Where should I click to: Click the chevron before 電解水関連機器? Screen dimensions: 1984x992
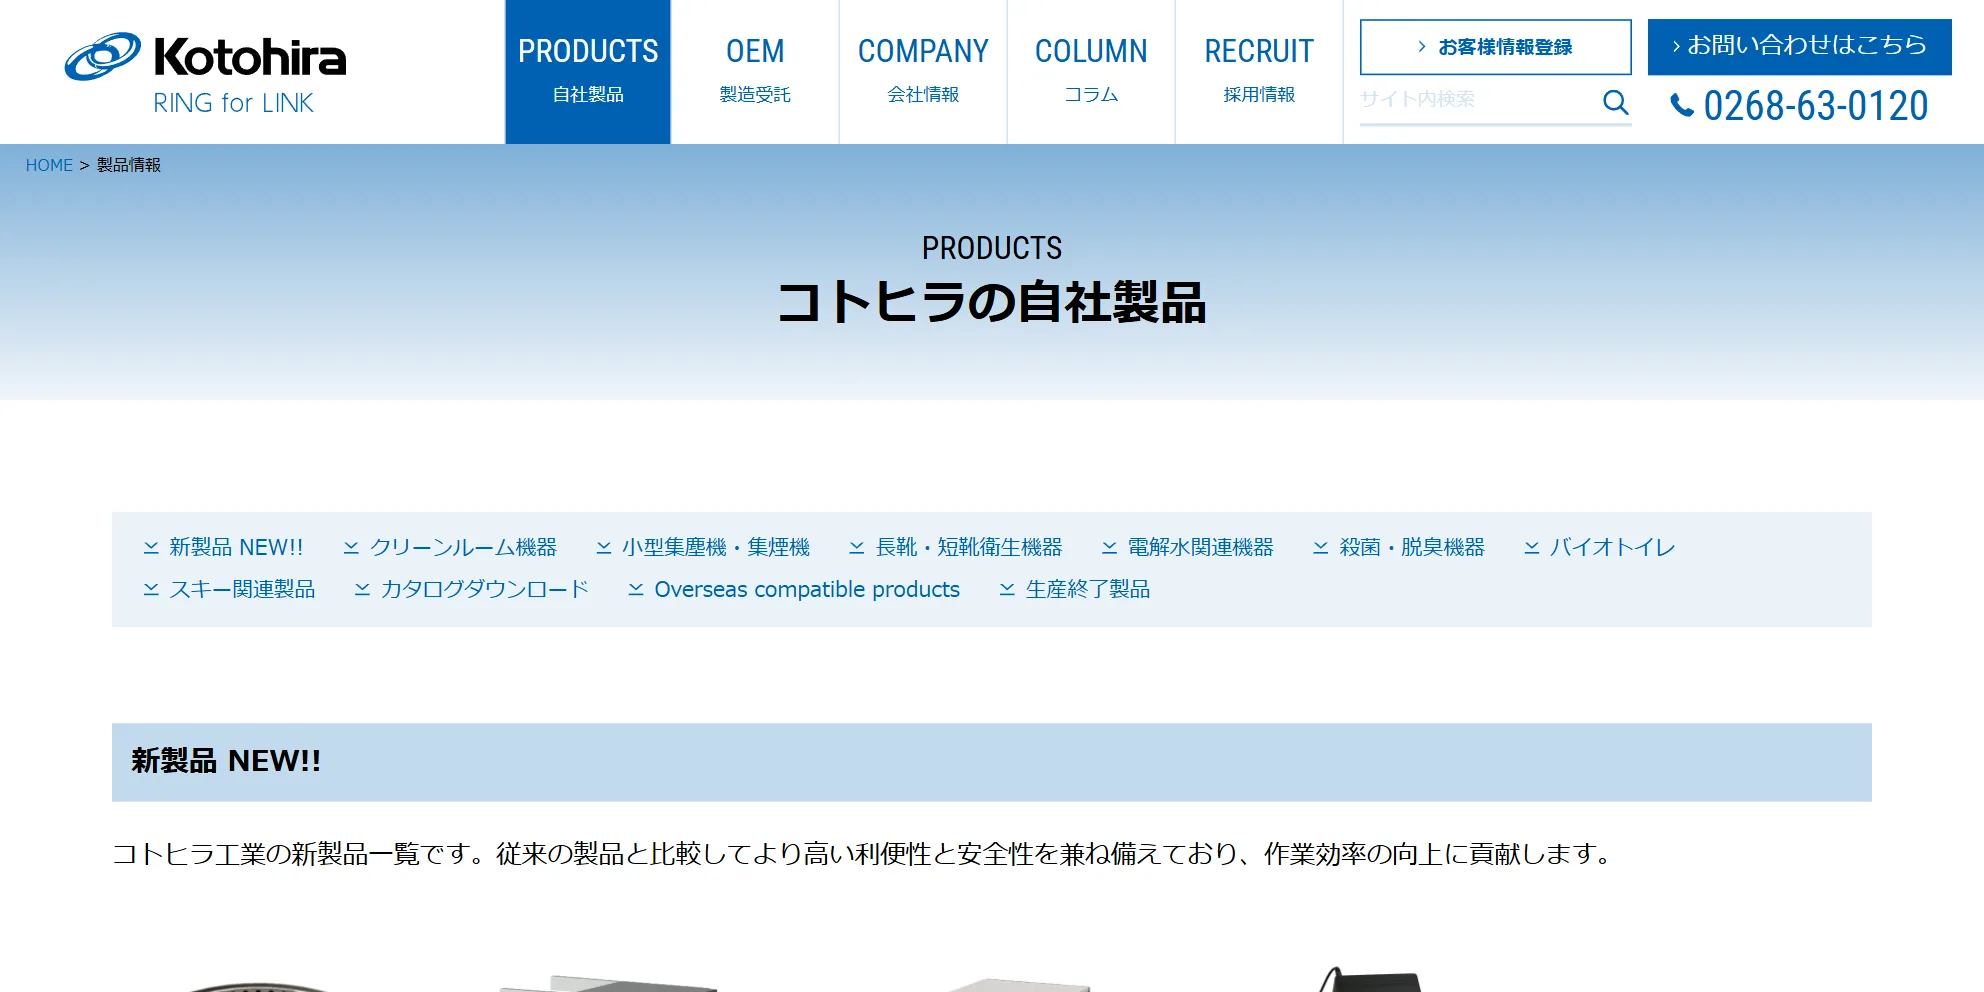(x=1110, y=548)
